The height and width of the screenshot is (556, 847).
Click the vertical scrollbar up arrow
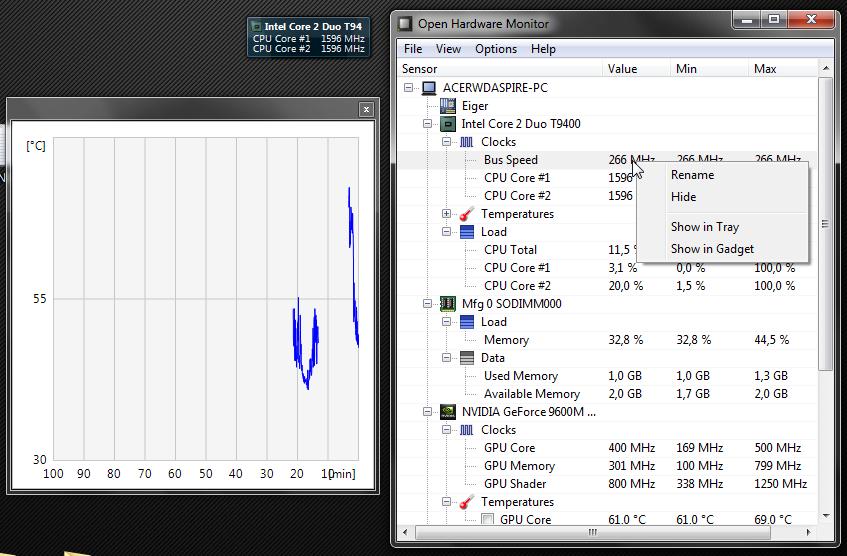coord(825,69)
